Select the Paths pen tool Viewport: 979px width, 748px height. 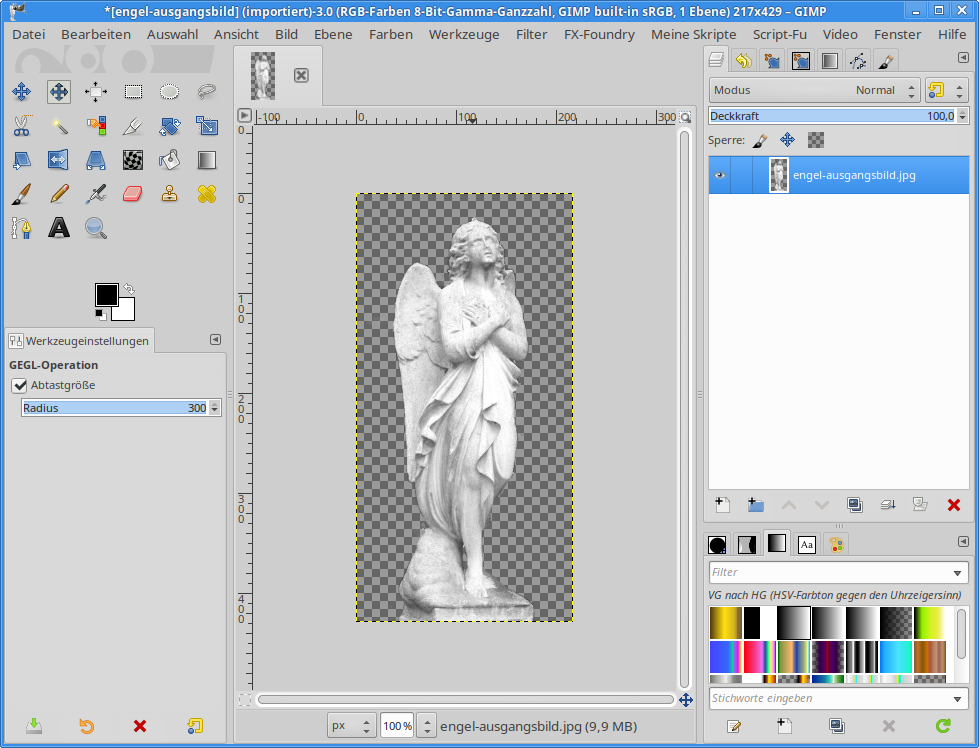click(21, 228)
